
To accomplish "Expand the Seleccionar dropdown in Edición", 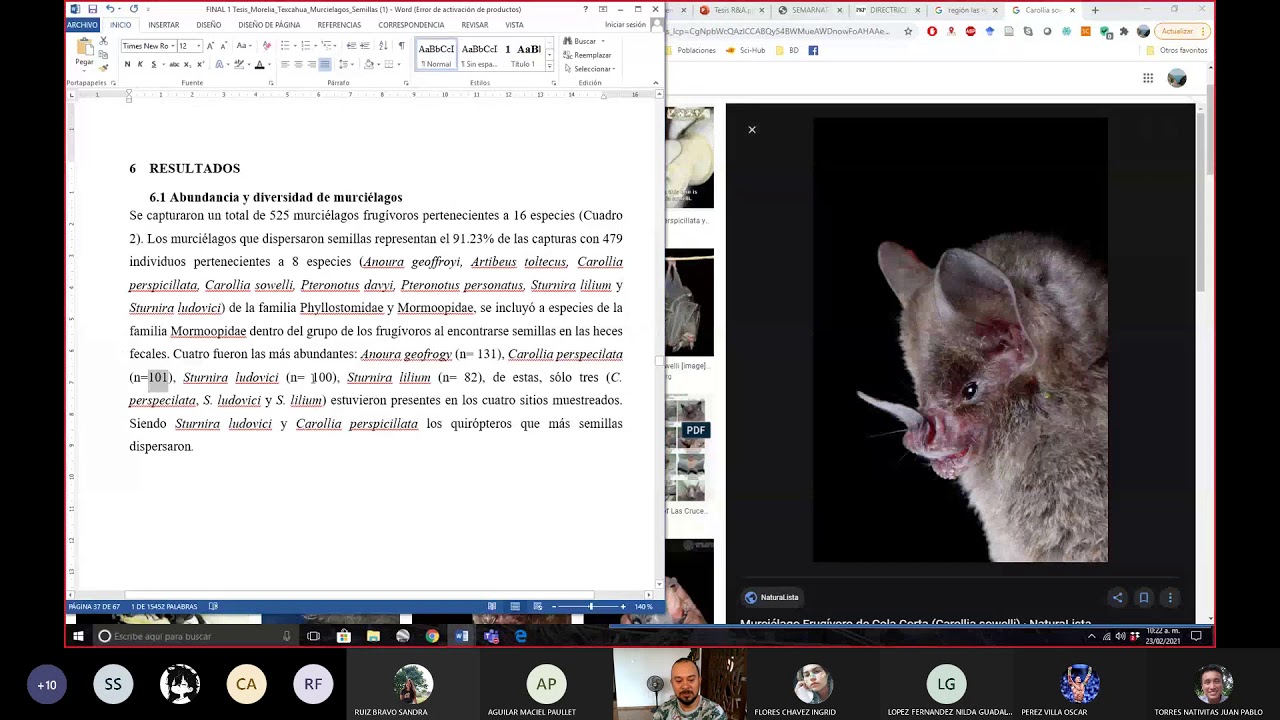I will (594, 69).
